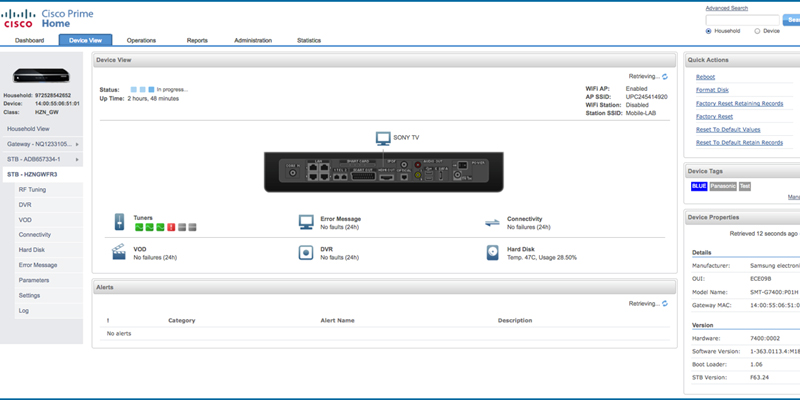The image size is (800, 400).
Task: Expand the STB - ADB657334-1 tree item
Action: tap(77, 159)
